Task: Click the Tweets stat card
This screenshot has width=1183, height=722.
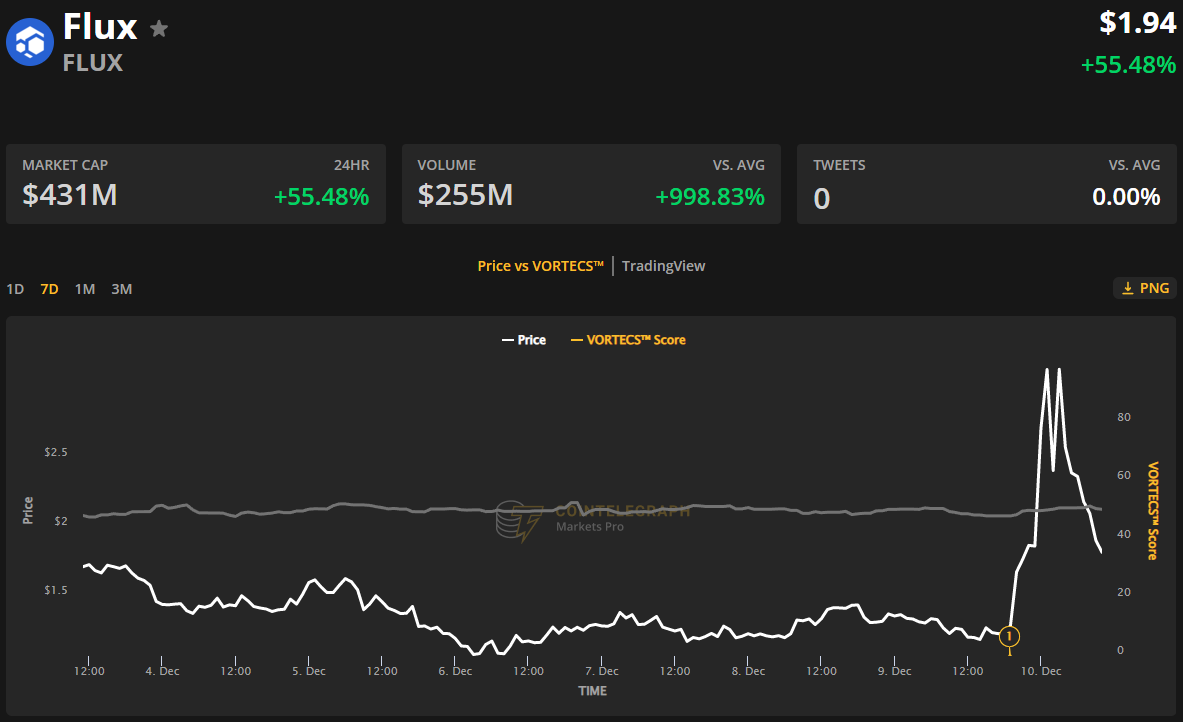Action: click(986, 183)
